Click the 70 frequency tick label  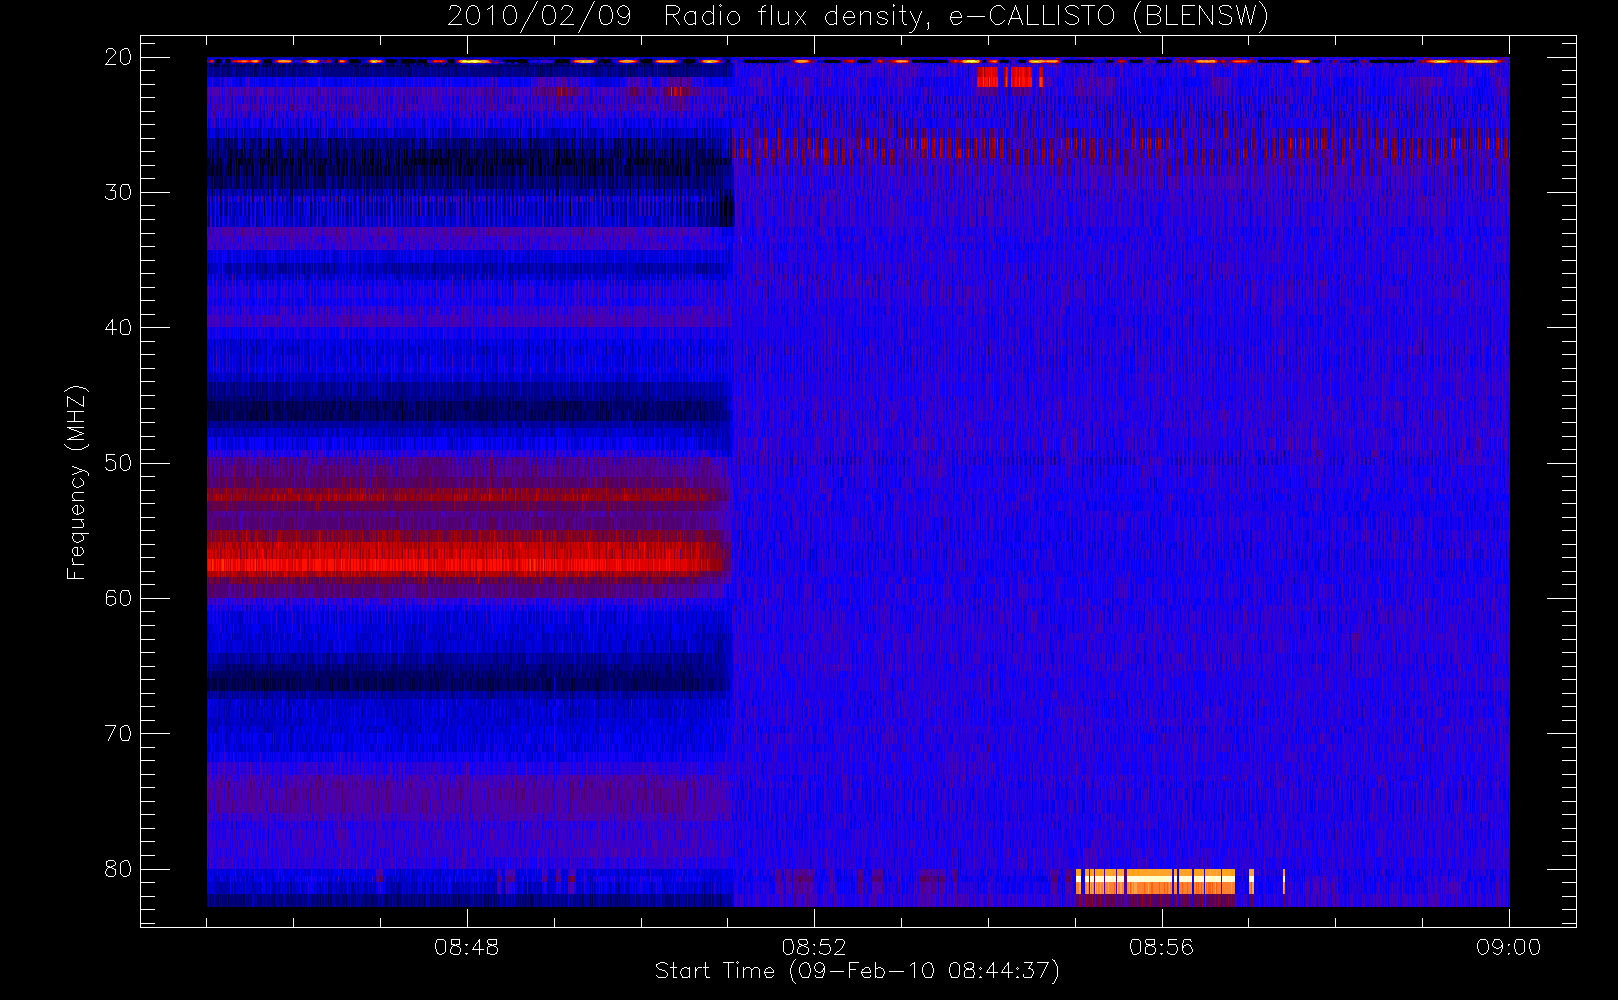(118, 734)
